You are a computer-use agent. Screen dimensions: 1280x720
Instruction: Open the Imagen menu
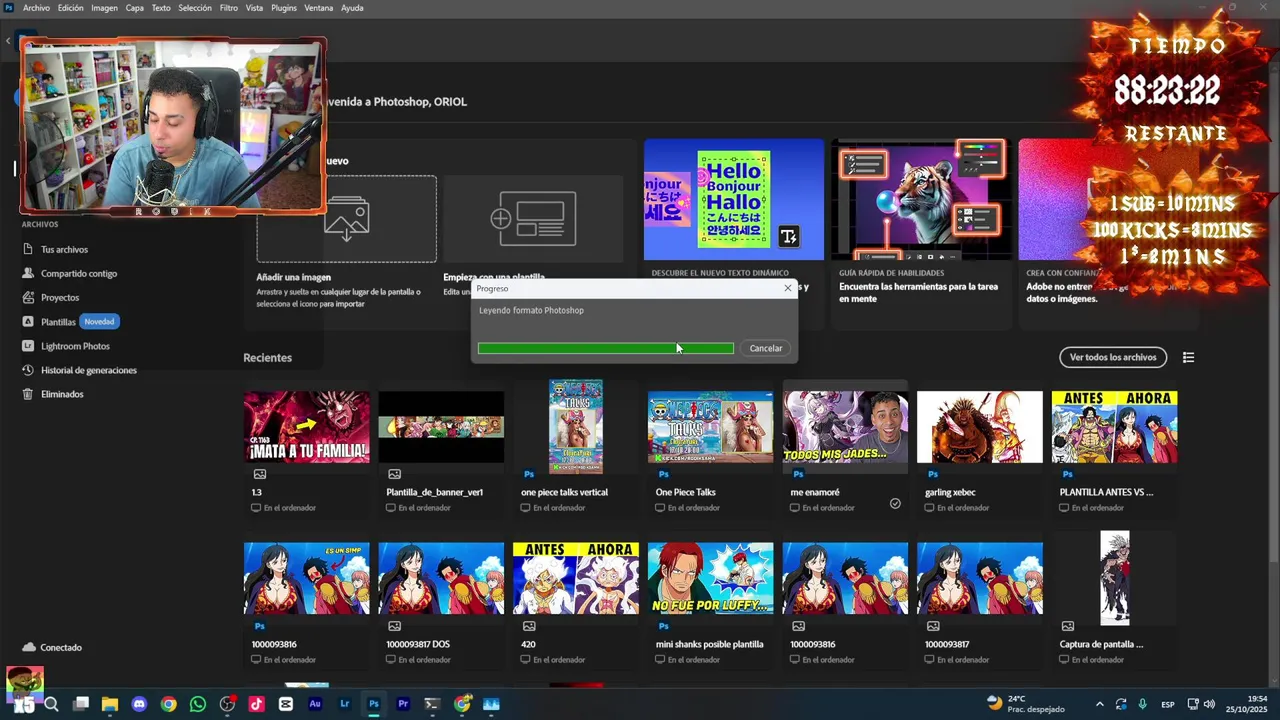(x=104, y=8)
